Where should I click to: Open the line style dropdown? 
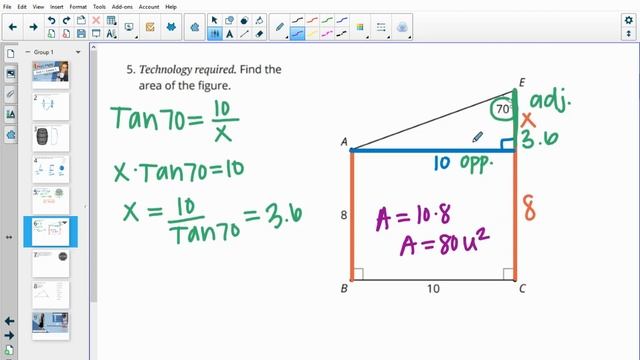point(381,27)
